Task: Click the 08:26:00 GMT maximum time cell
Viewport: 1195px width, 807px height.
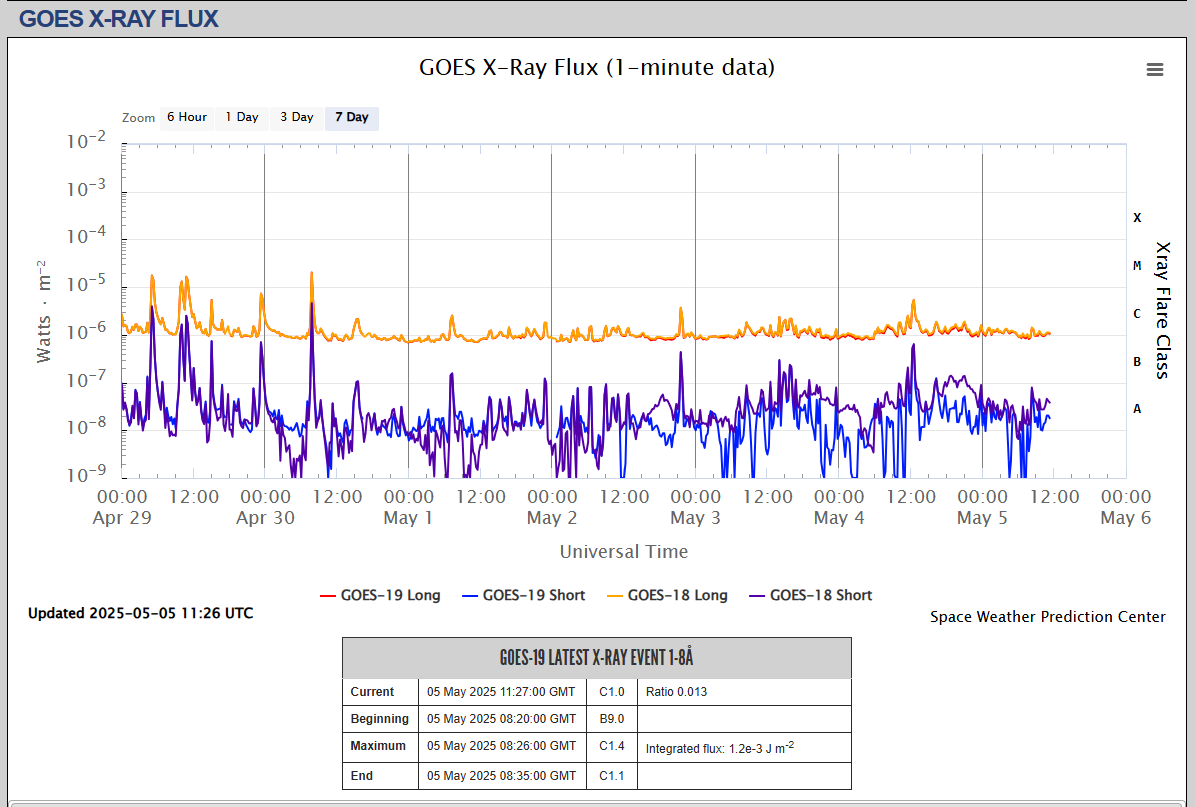Action: point(501,746)
